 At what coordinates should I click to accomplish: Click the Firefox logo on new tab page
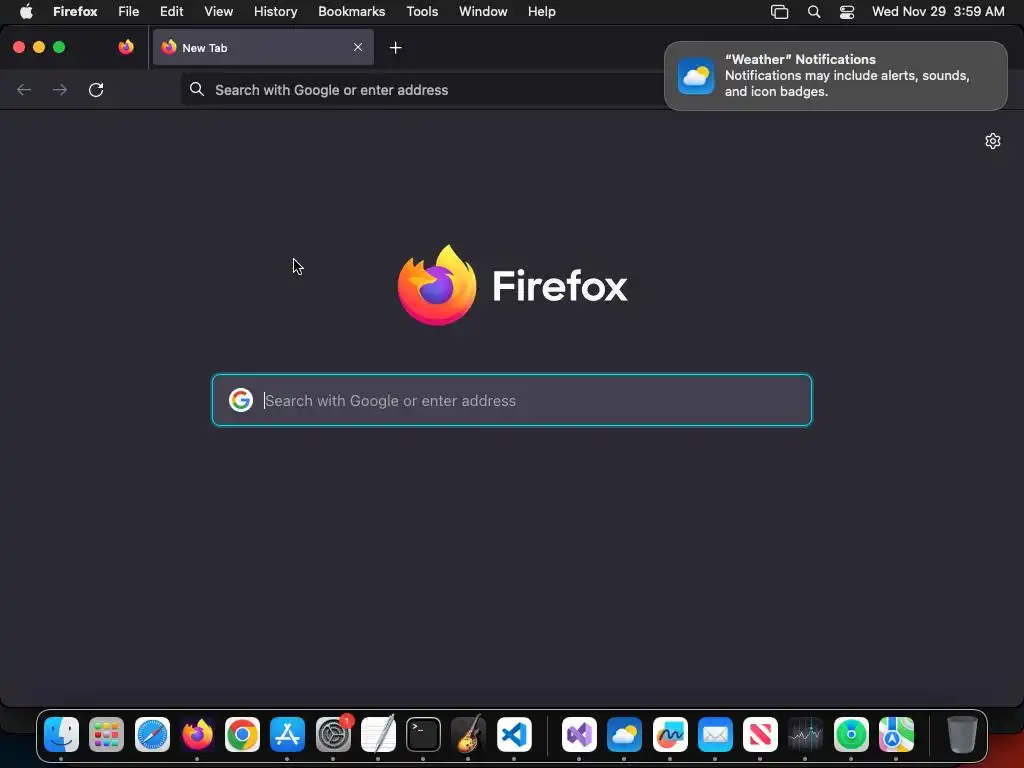pos(437,285)
